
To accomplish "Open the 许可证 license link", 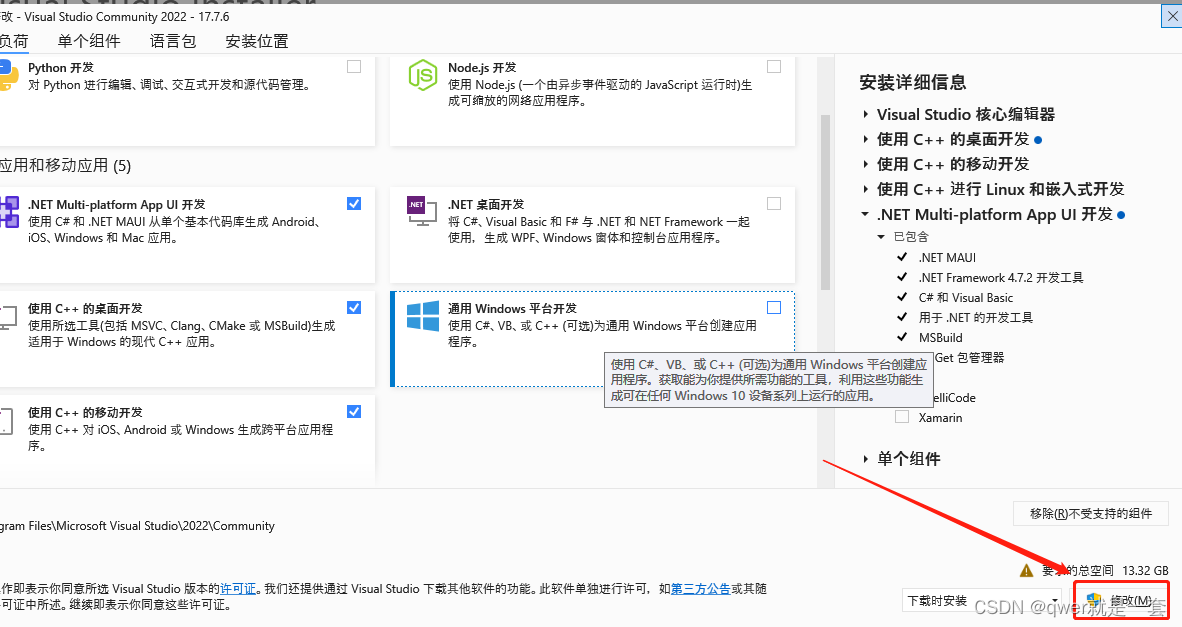I will tap(238, 589).
